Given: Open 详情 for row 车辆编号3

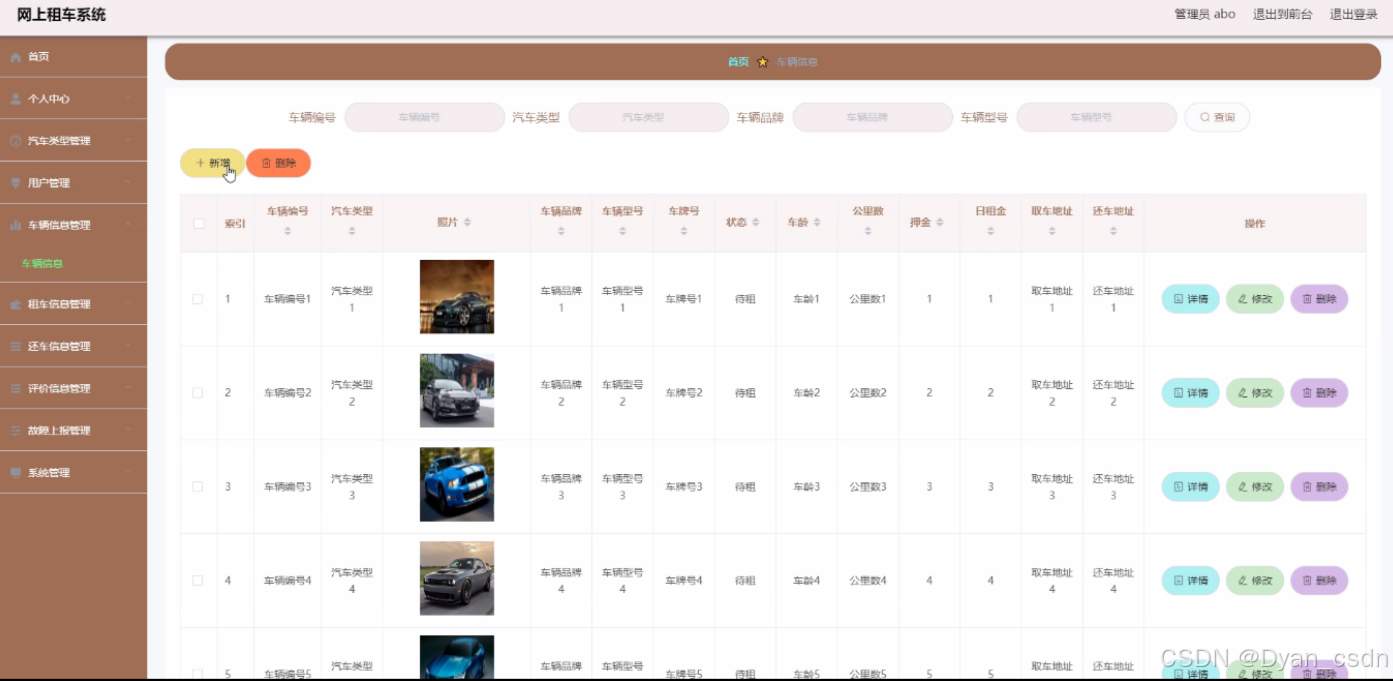Looking at the screenshot, I should coord(1190,487).
